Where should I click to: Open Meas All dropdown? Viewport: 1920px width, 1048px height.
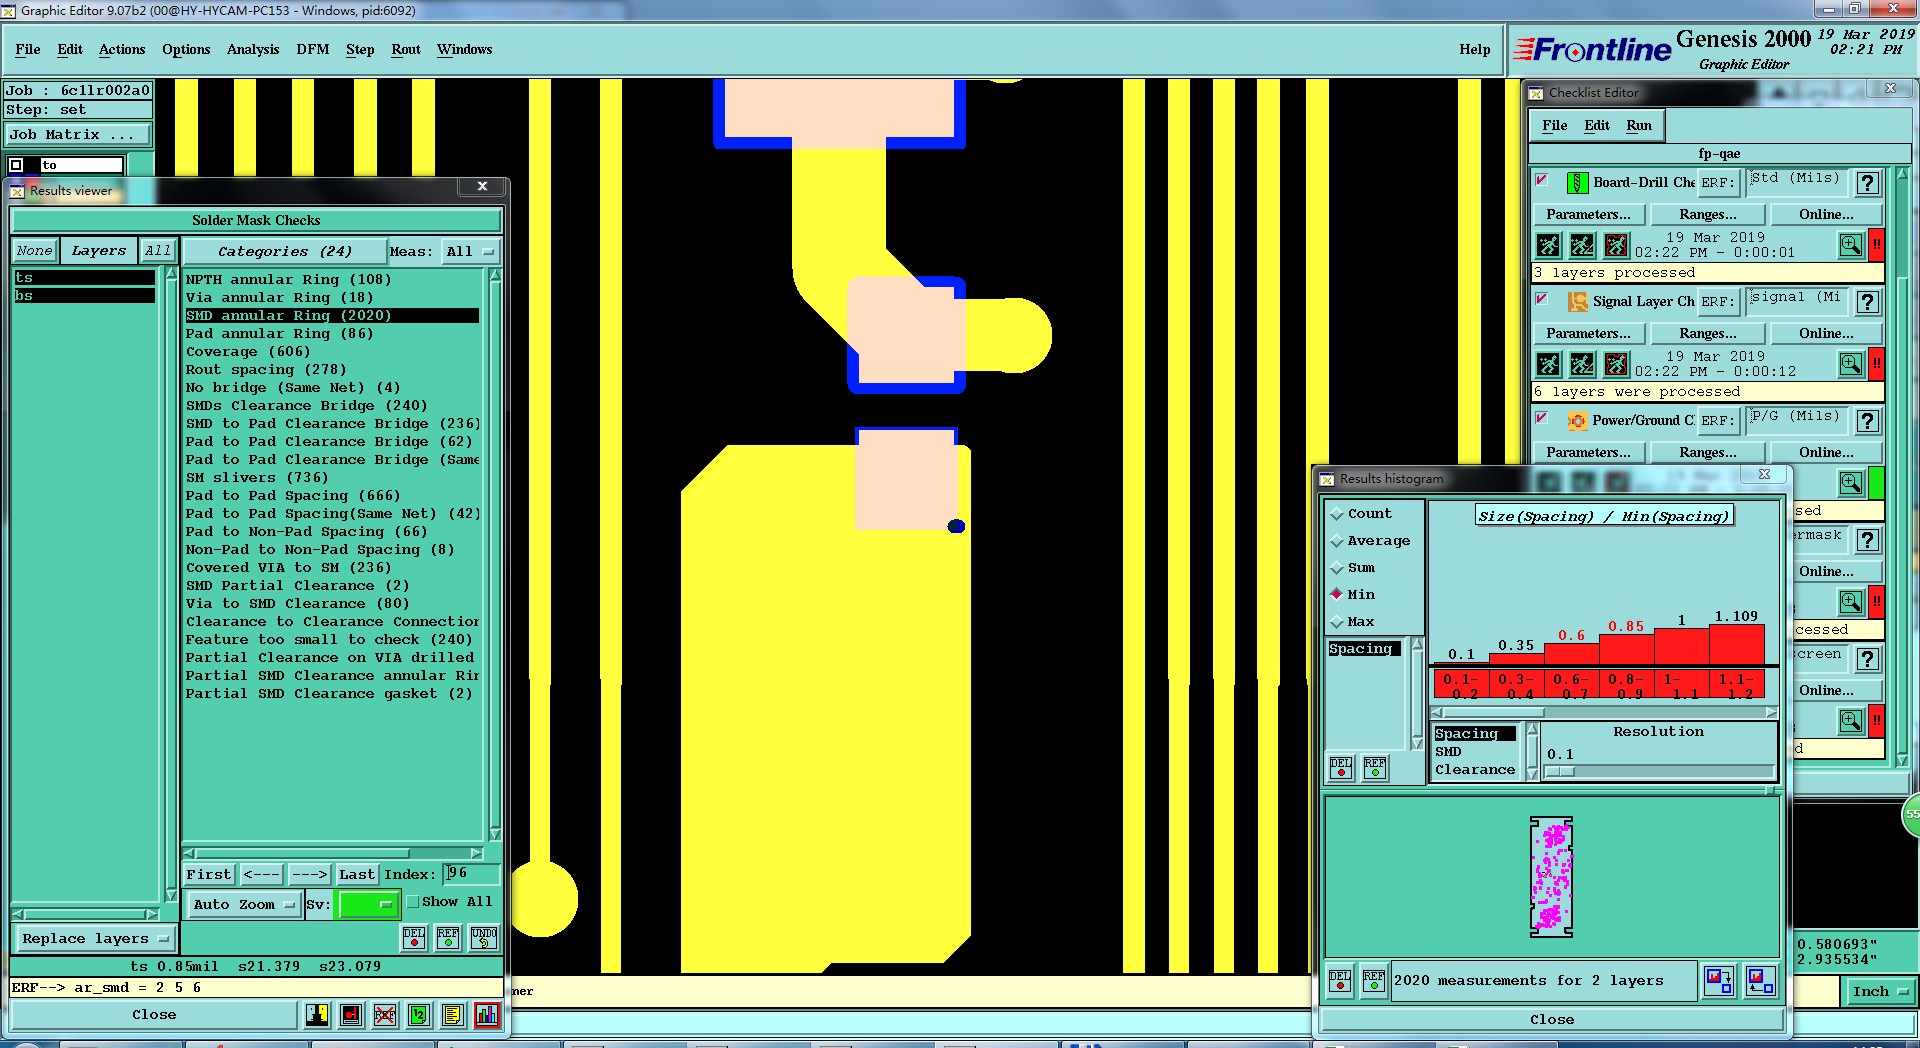click(469, 252)
